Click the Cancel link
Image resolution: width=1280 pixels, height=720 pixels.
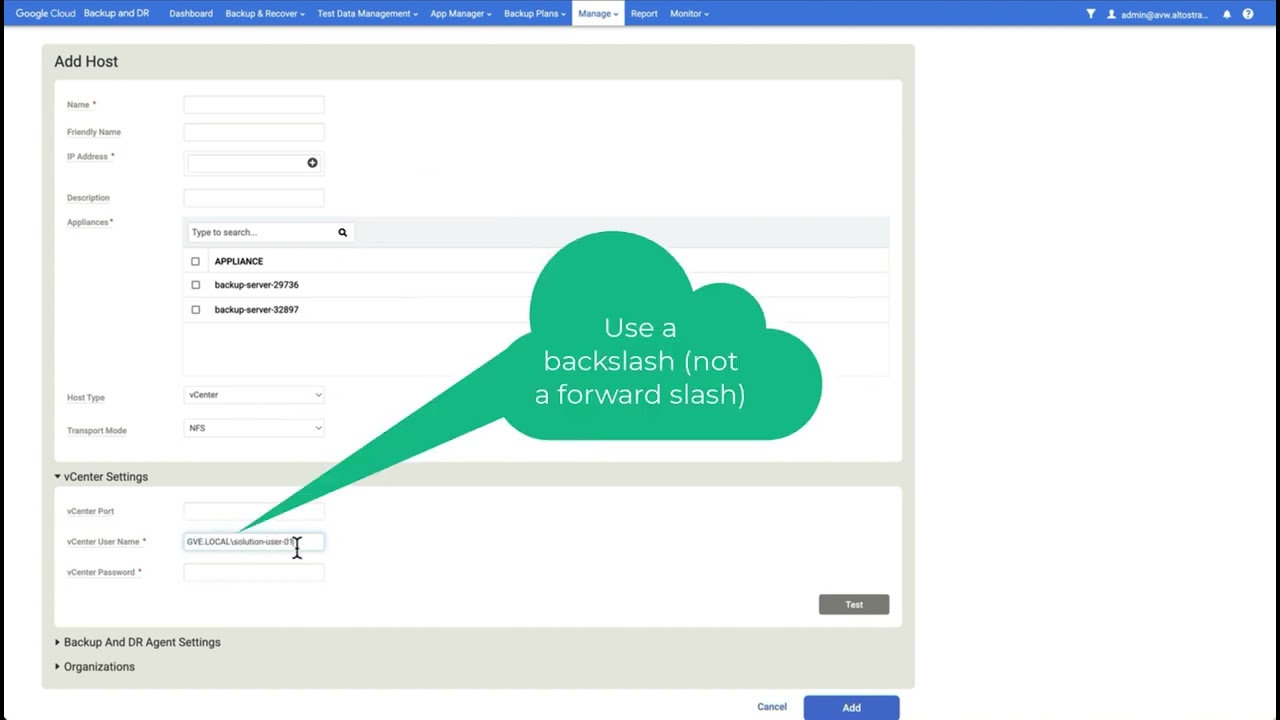tap(772, 707)
